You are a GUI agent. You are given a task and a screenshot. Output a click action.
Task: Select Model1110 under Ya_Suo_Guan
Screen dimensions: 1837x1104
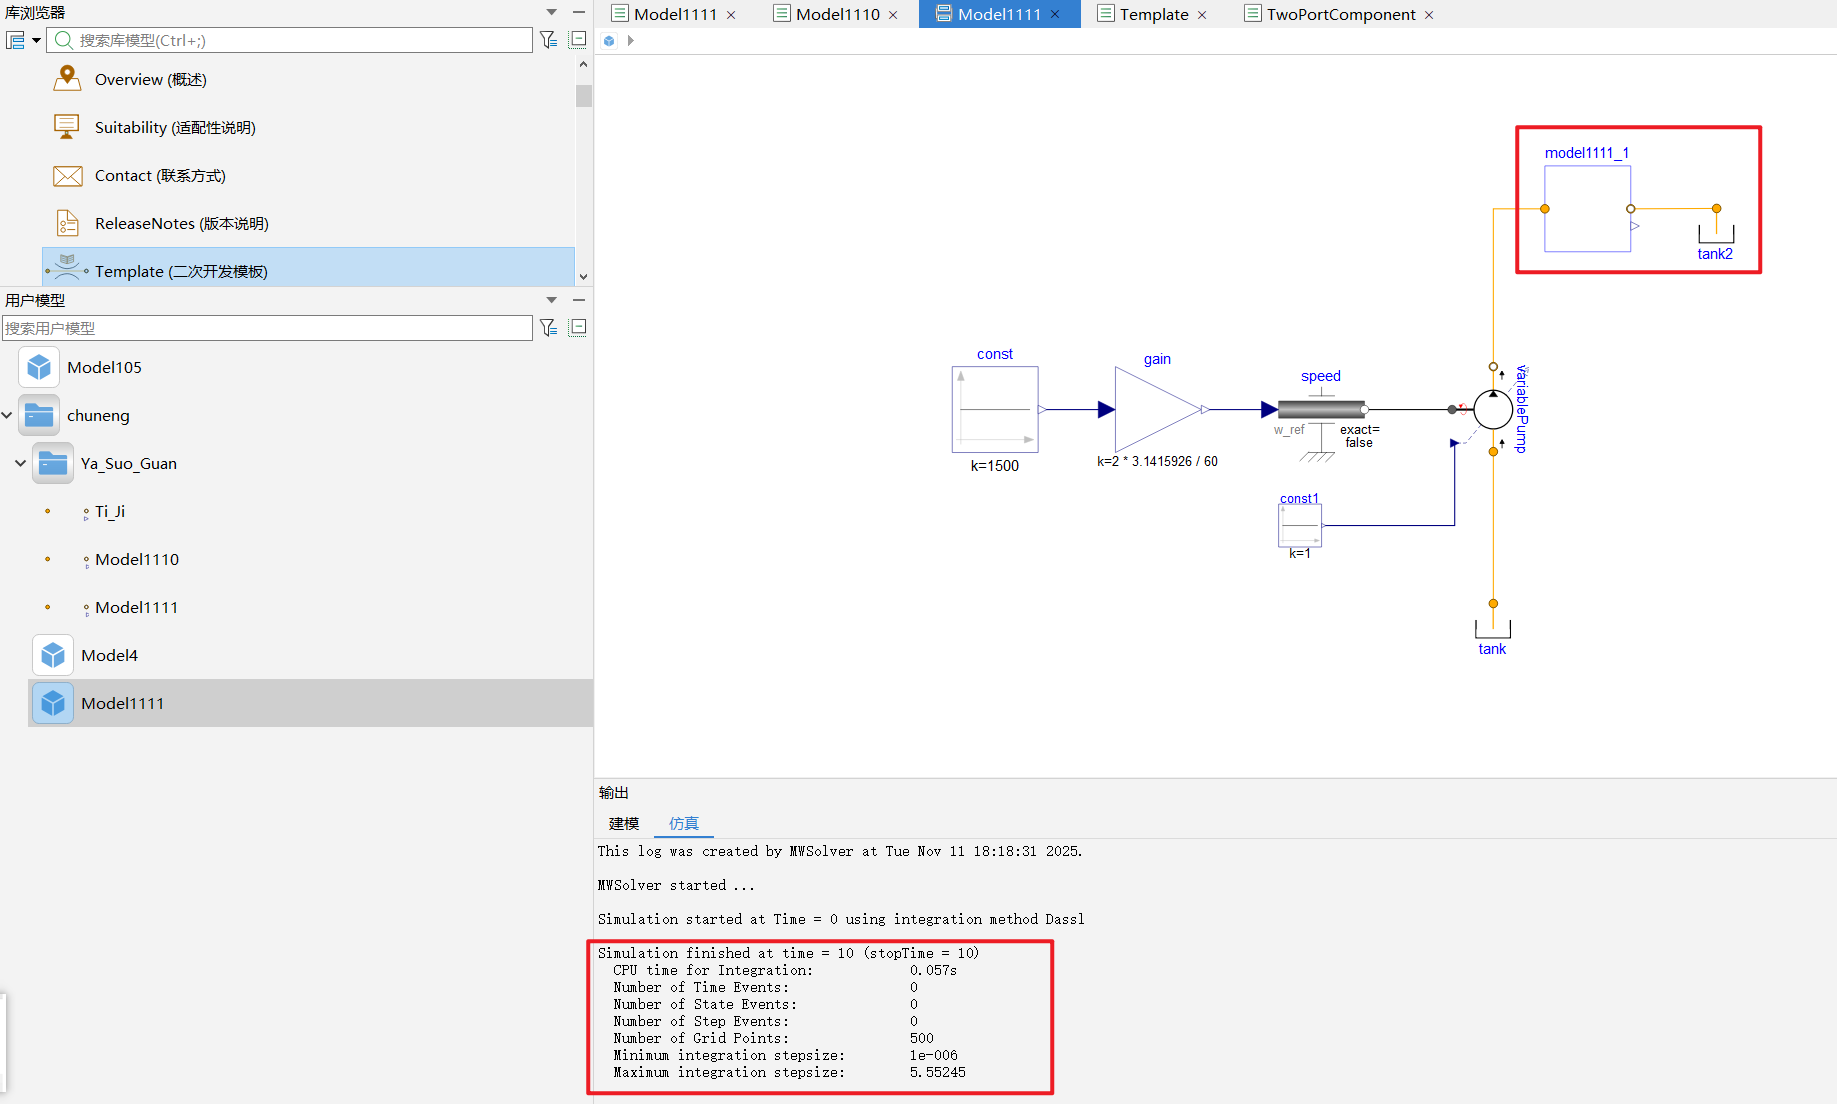click(137, 560)
